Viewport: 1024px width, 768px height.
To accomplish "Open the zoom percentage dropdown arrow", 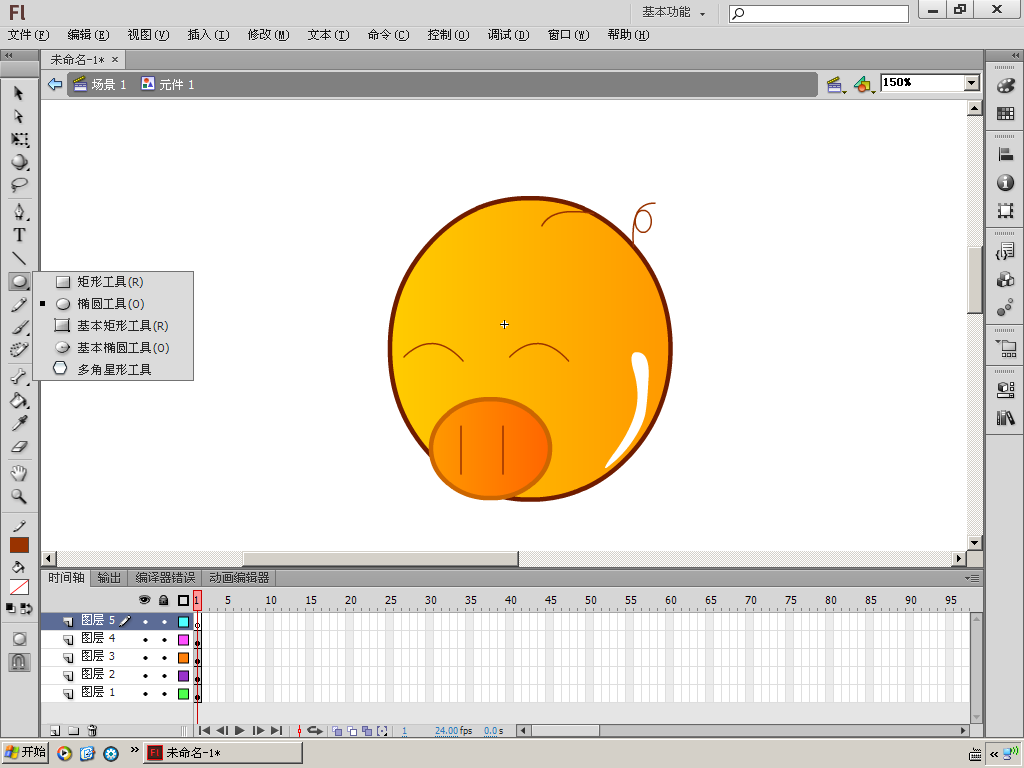I will click(971, 83).
